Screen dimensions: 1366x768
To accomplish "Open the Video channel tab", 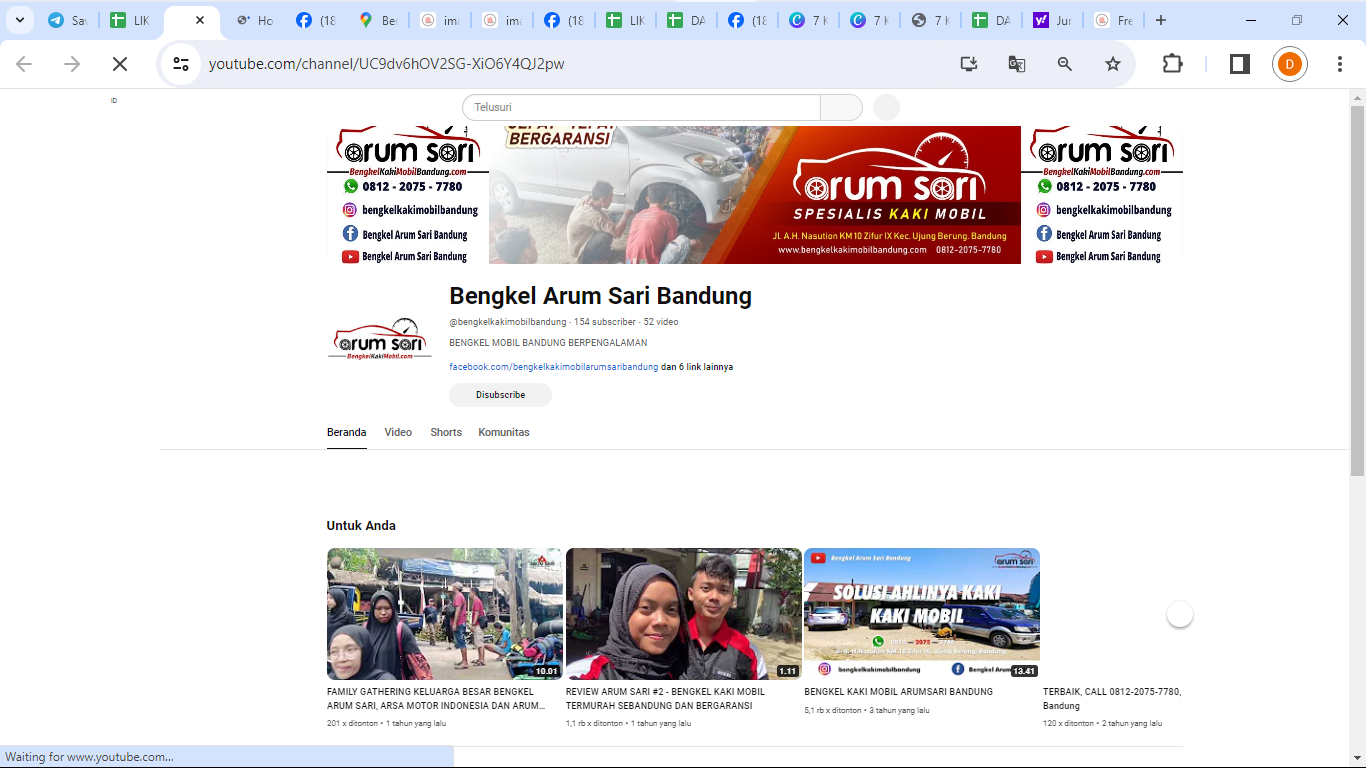I will pyautogui.click(x=398, y=432).
